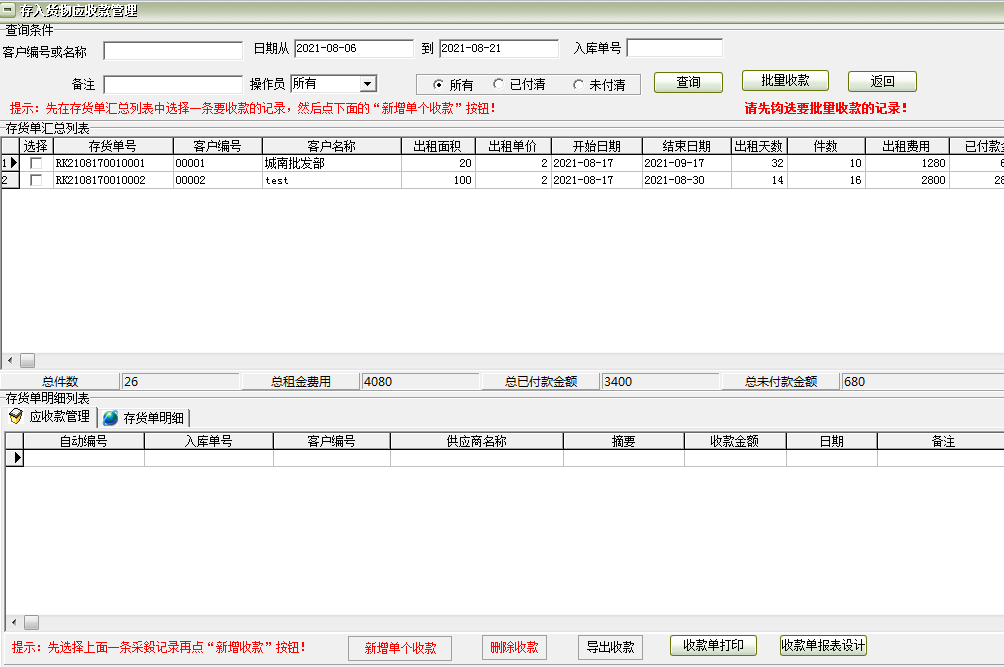The width and height of the screenshot is (1004, 667).
Task: Select the 已付清 radio button
Action: pos(498,84)
